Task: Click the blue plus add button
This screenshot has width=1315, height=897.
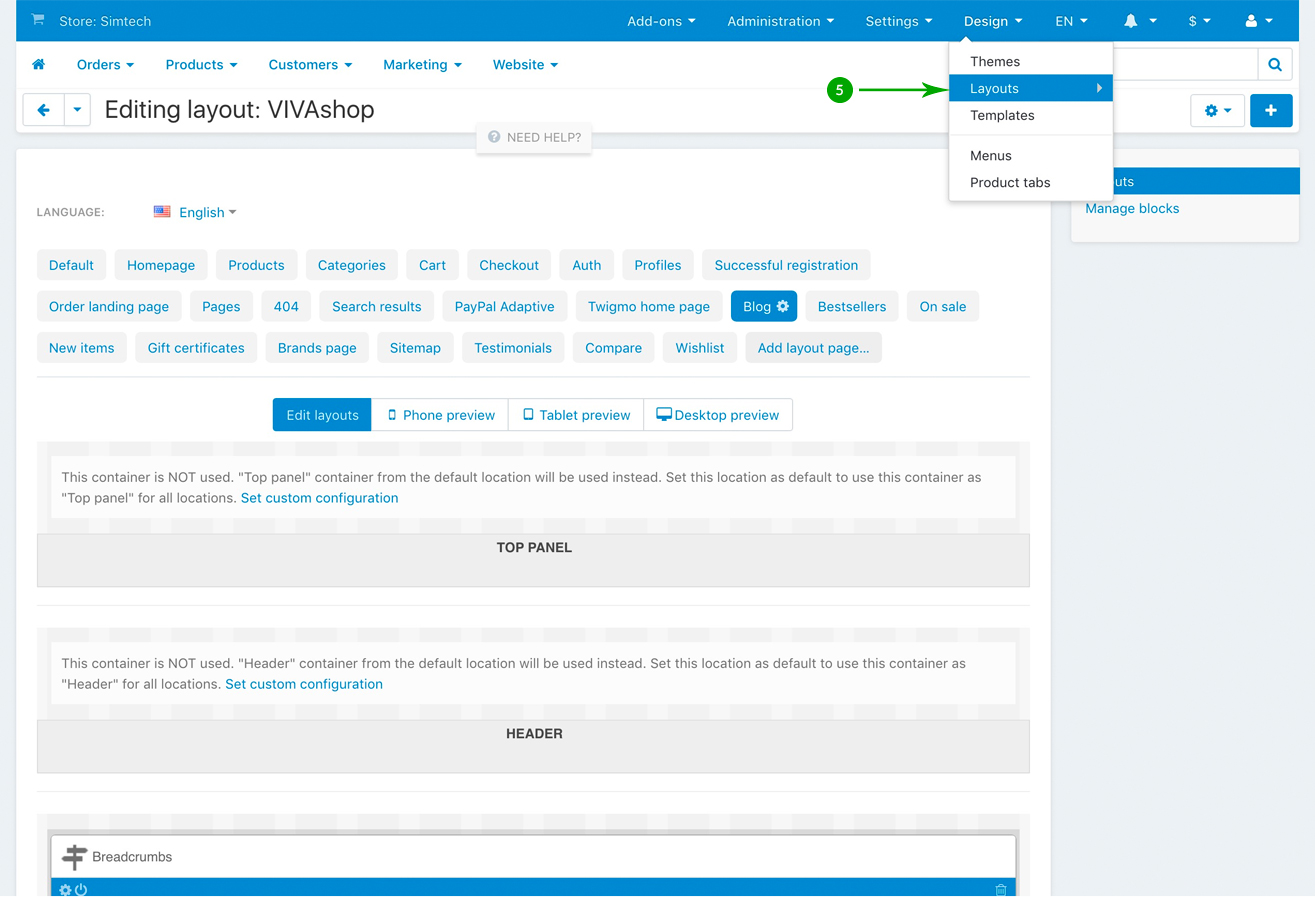Action: (x=1270, y=110)
